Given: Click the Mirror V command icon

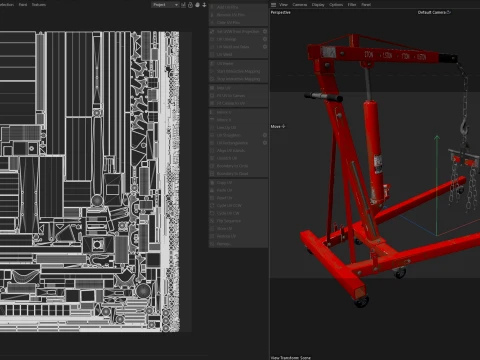Looking at the screenshot, I should [212, 120].
